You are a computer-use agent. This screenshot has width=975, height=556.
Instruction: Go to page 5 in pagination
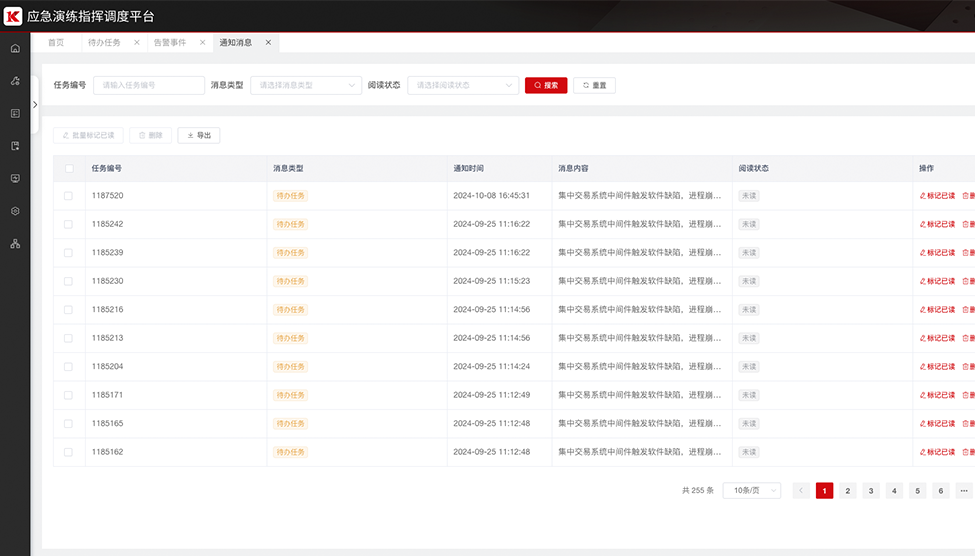point(918,491)
